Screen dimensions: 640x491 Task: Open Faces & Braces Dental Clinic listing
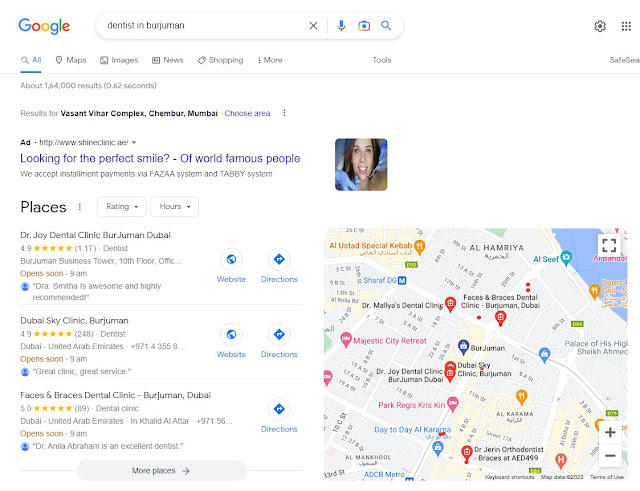[x=116, y=395]
